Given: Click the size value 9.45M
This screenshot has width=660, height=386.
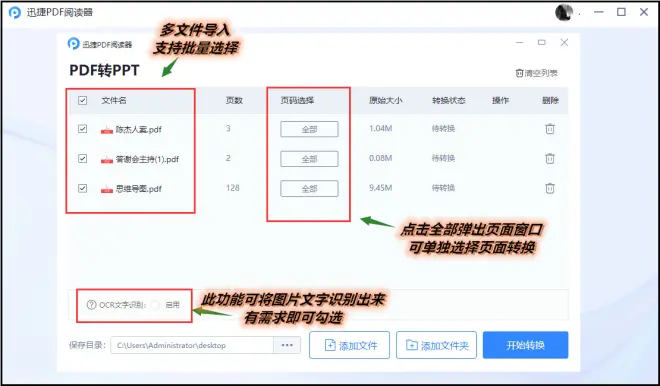Looking at the screenshot, I should (381, 188).
